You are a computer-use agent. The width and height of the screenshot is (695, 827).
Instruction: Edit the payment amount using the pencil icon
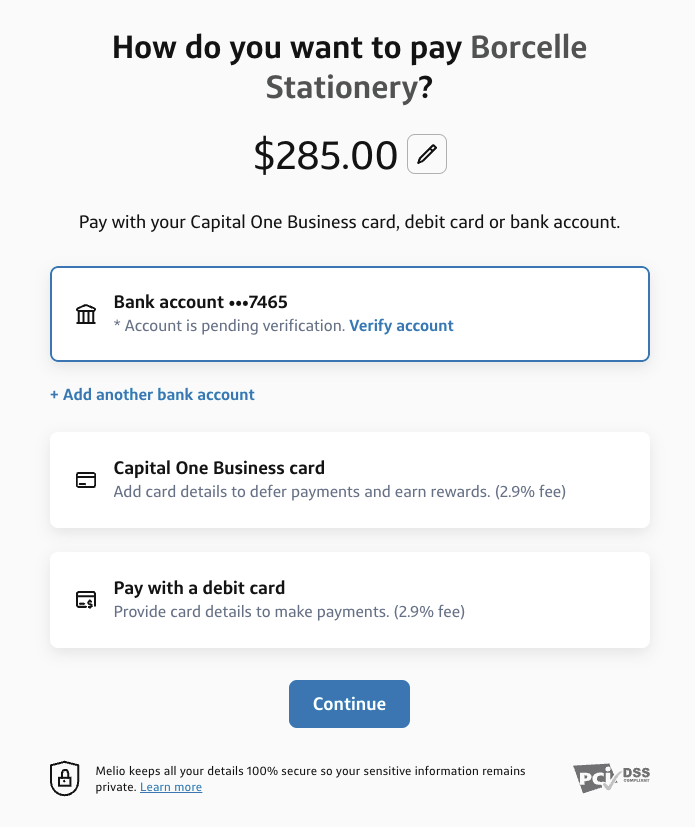pos(427,153)
